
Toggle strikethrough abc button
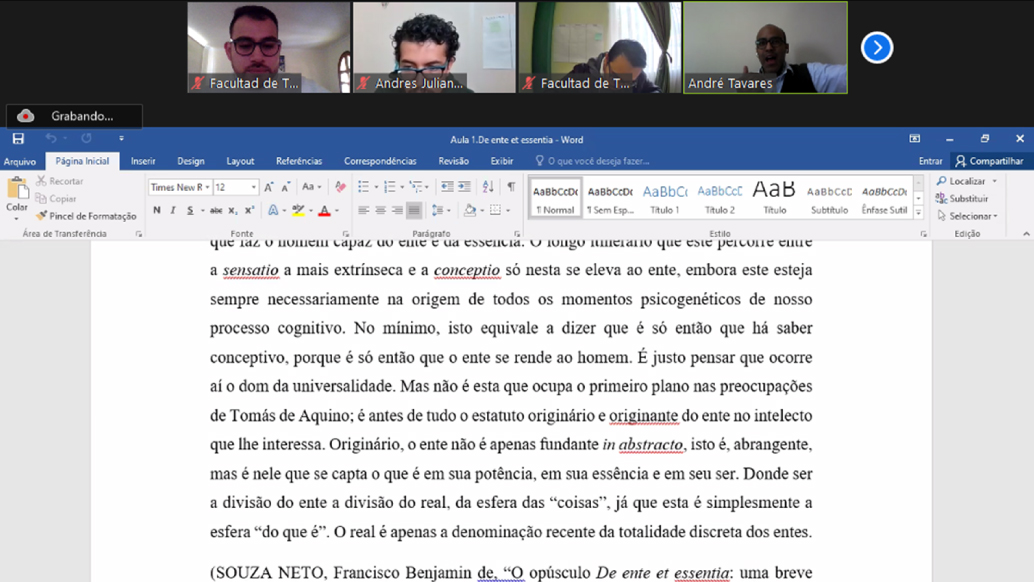click(x=216, y=210)
